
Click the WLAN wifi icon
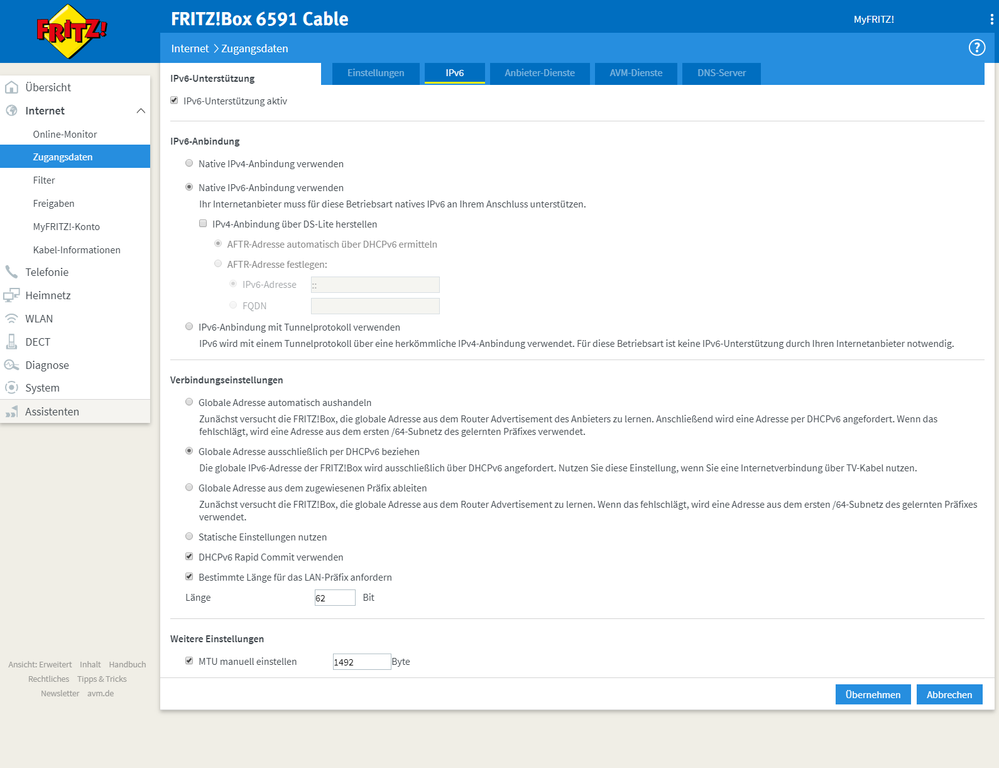(11, 319)
